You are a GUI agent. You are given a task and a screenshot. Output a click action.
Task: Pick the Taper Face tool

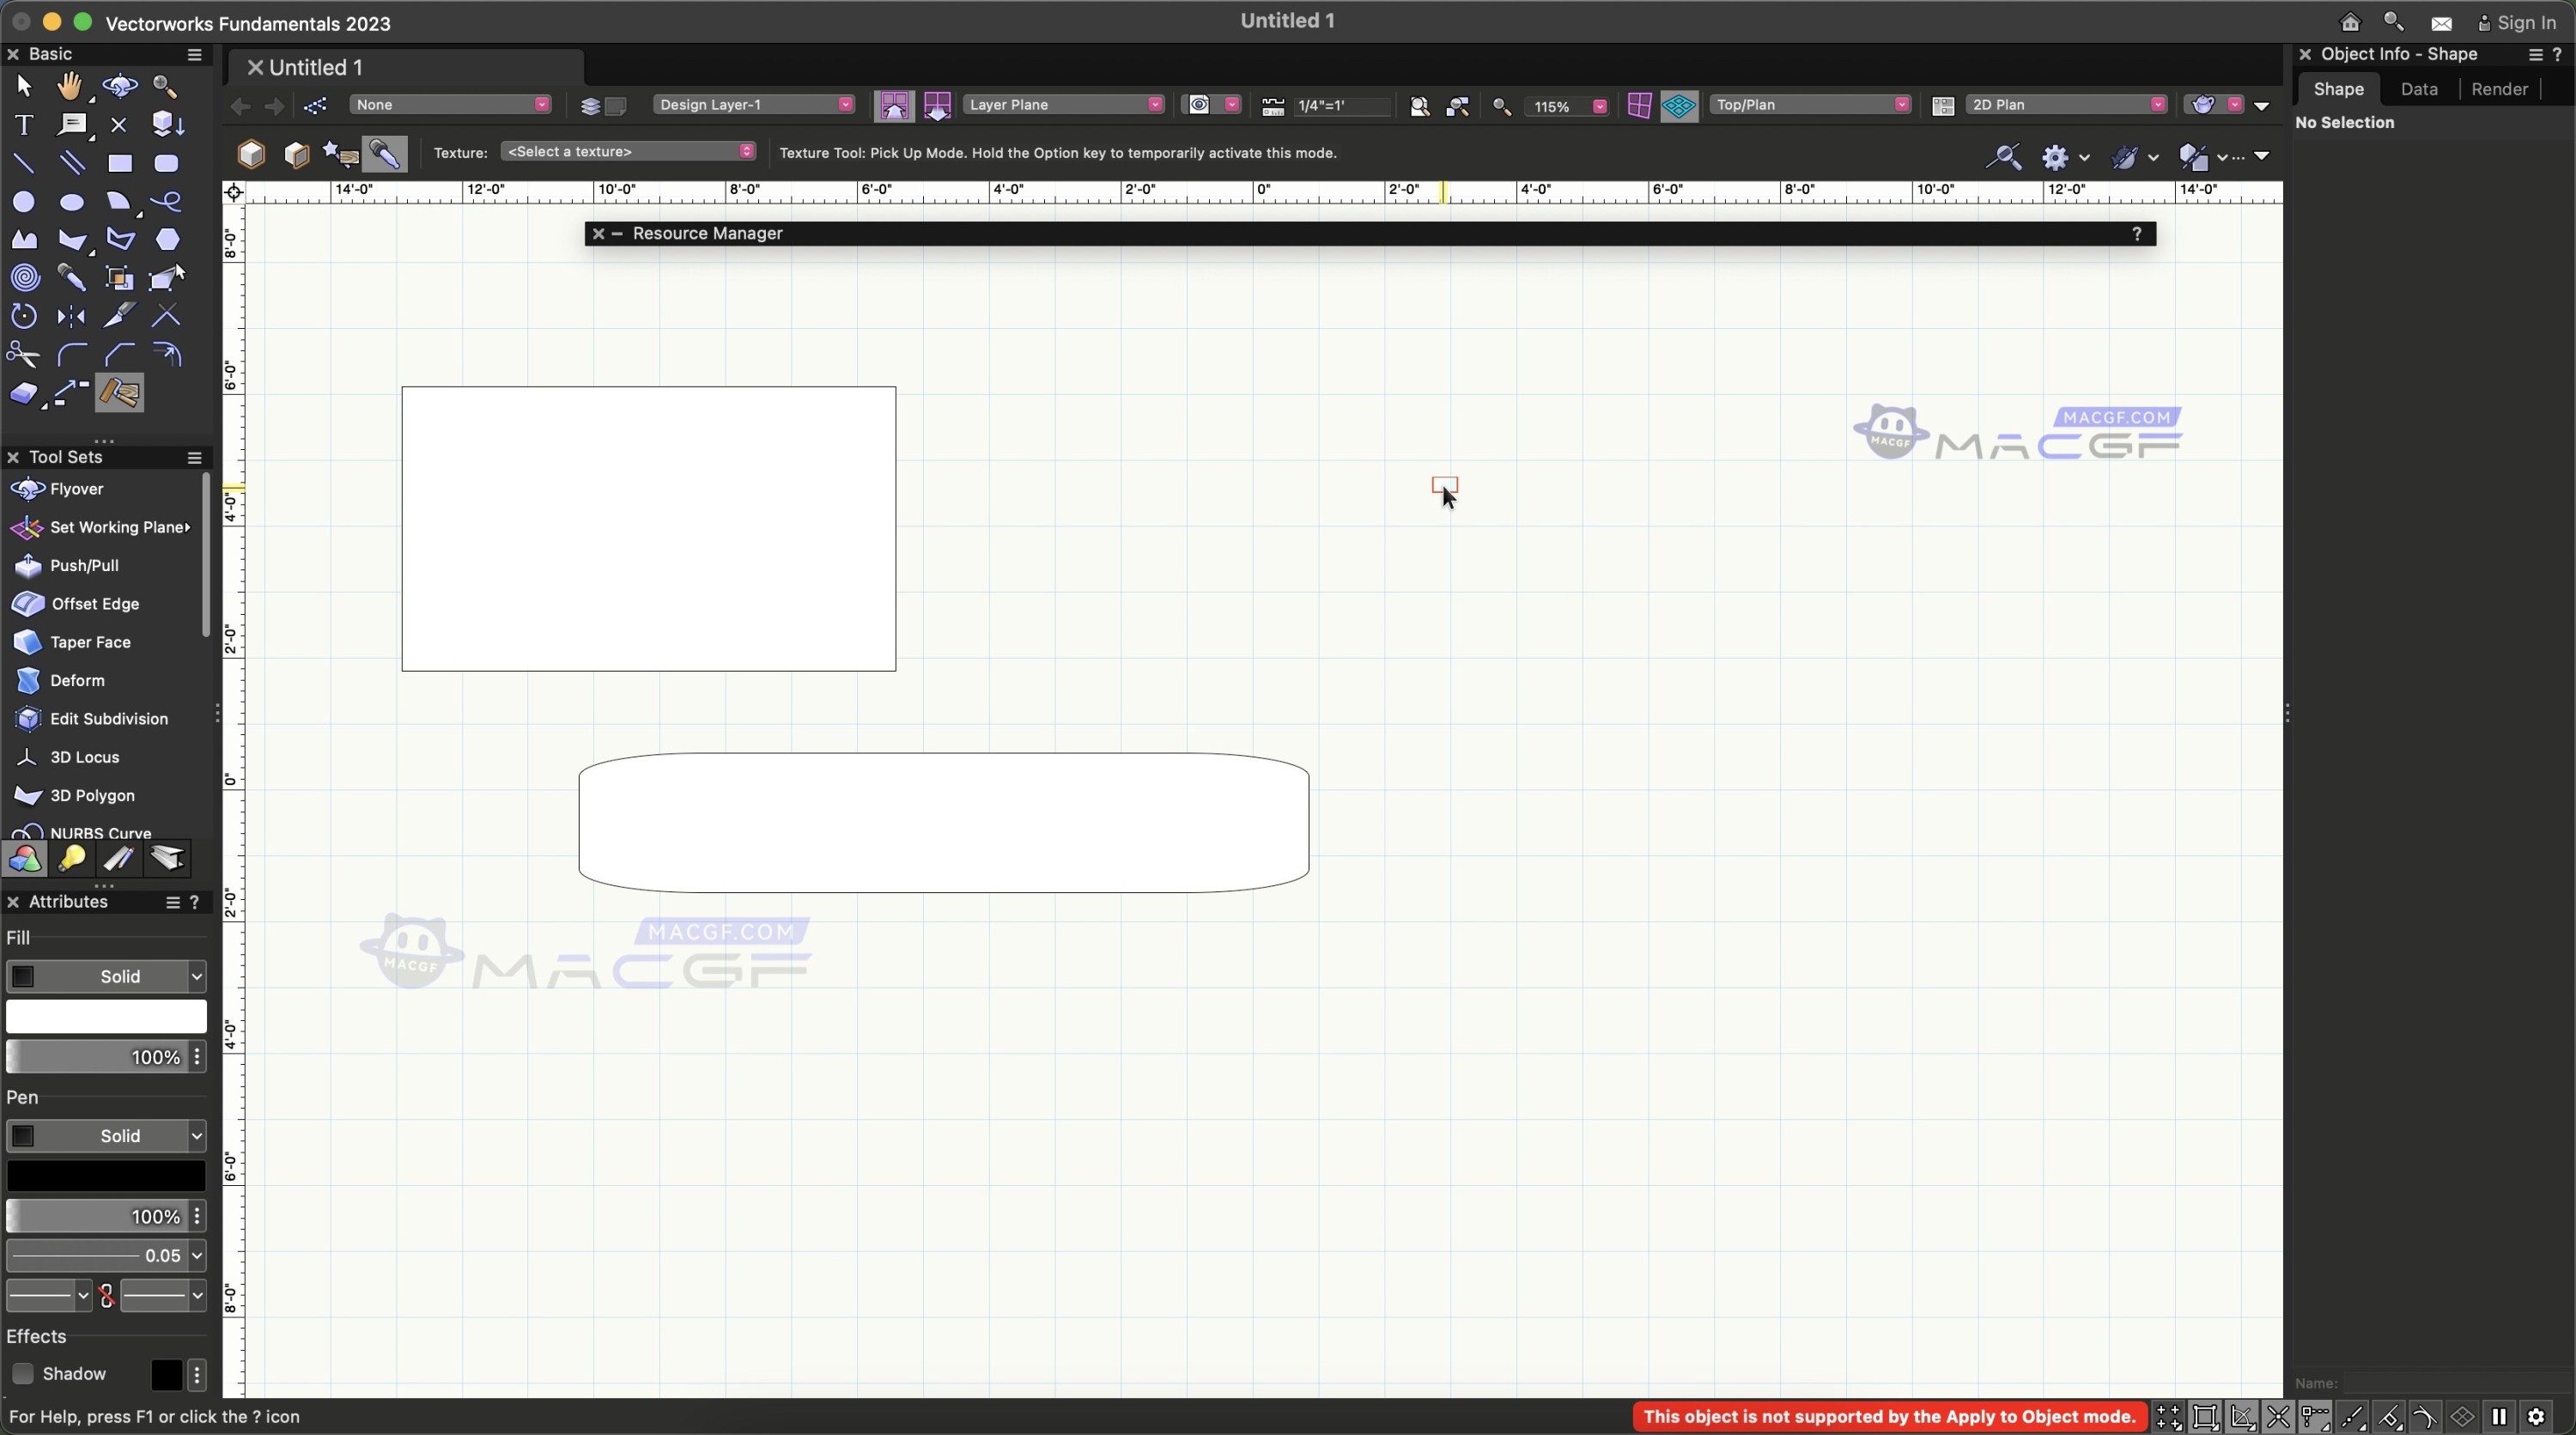pyautogui.click(x=90, y=643)
